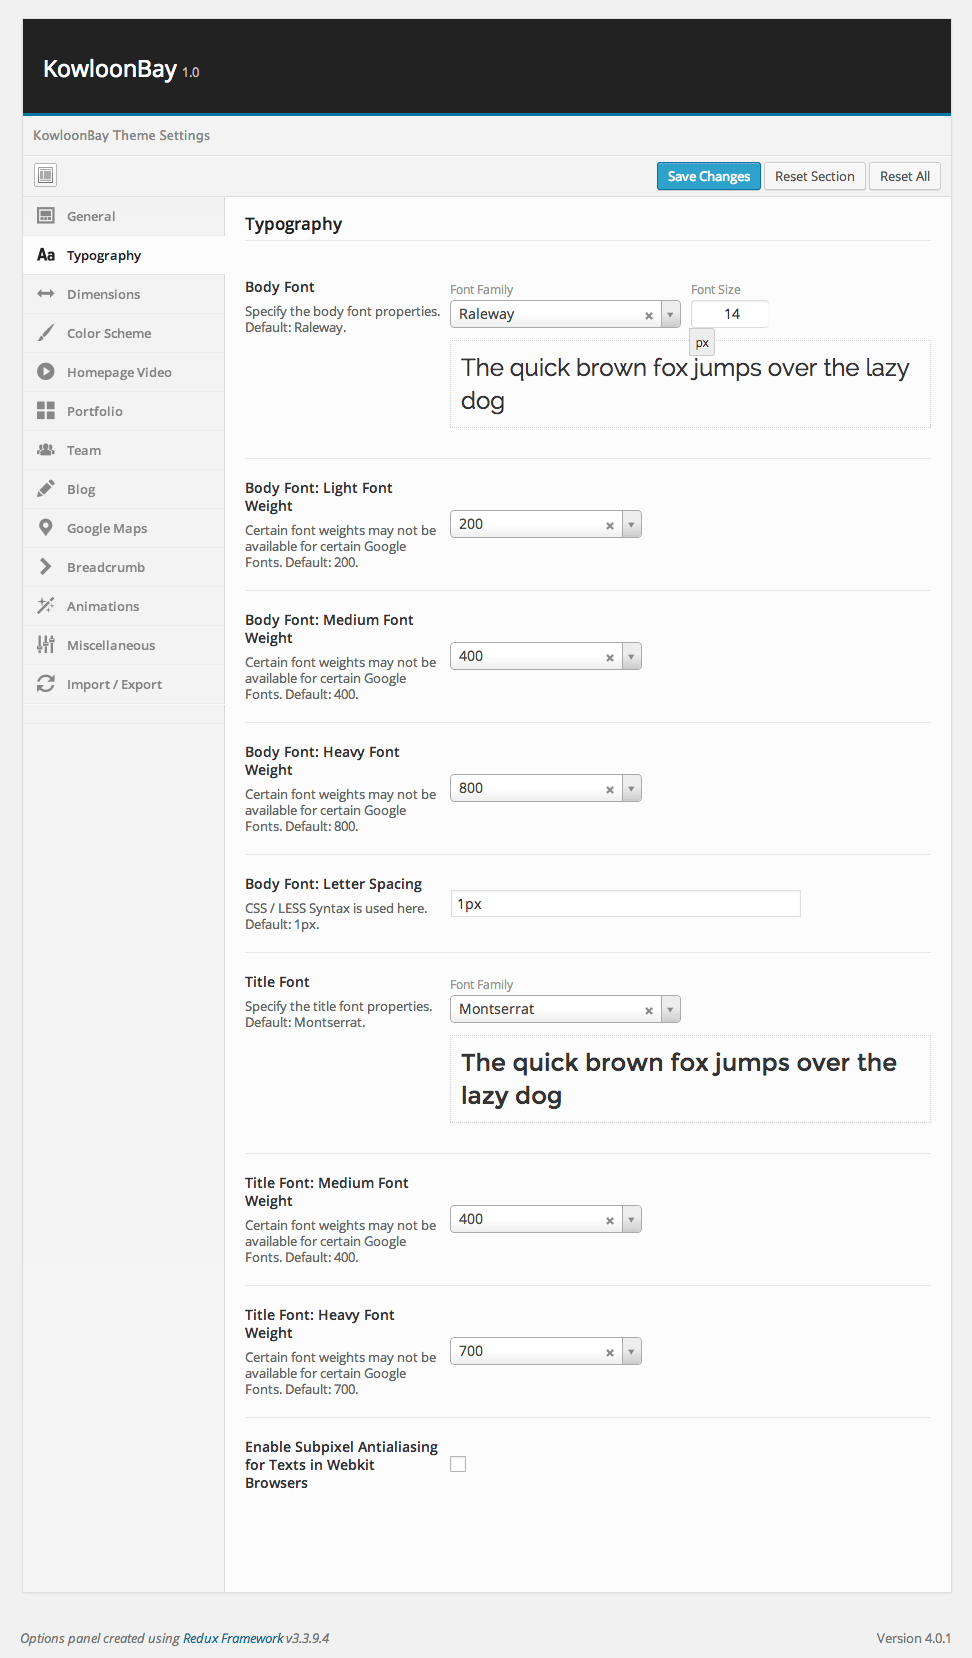Click the Reset Section button

[814, 176]
